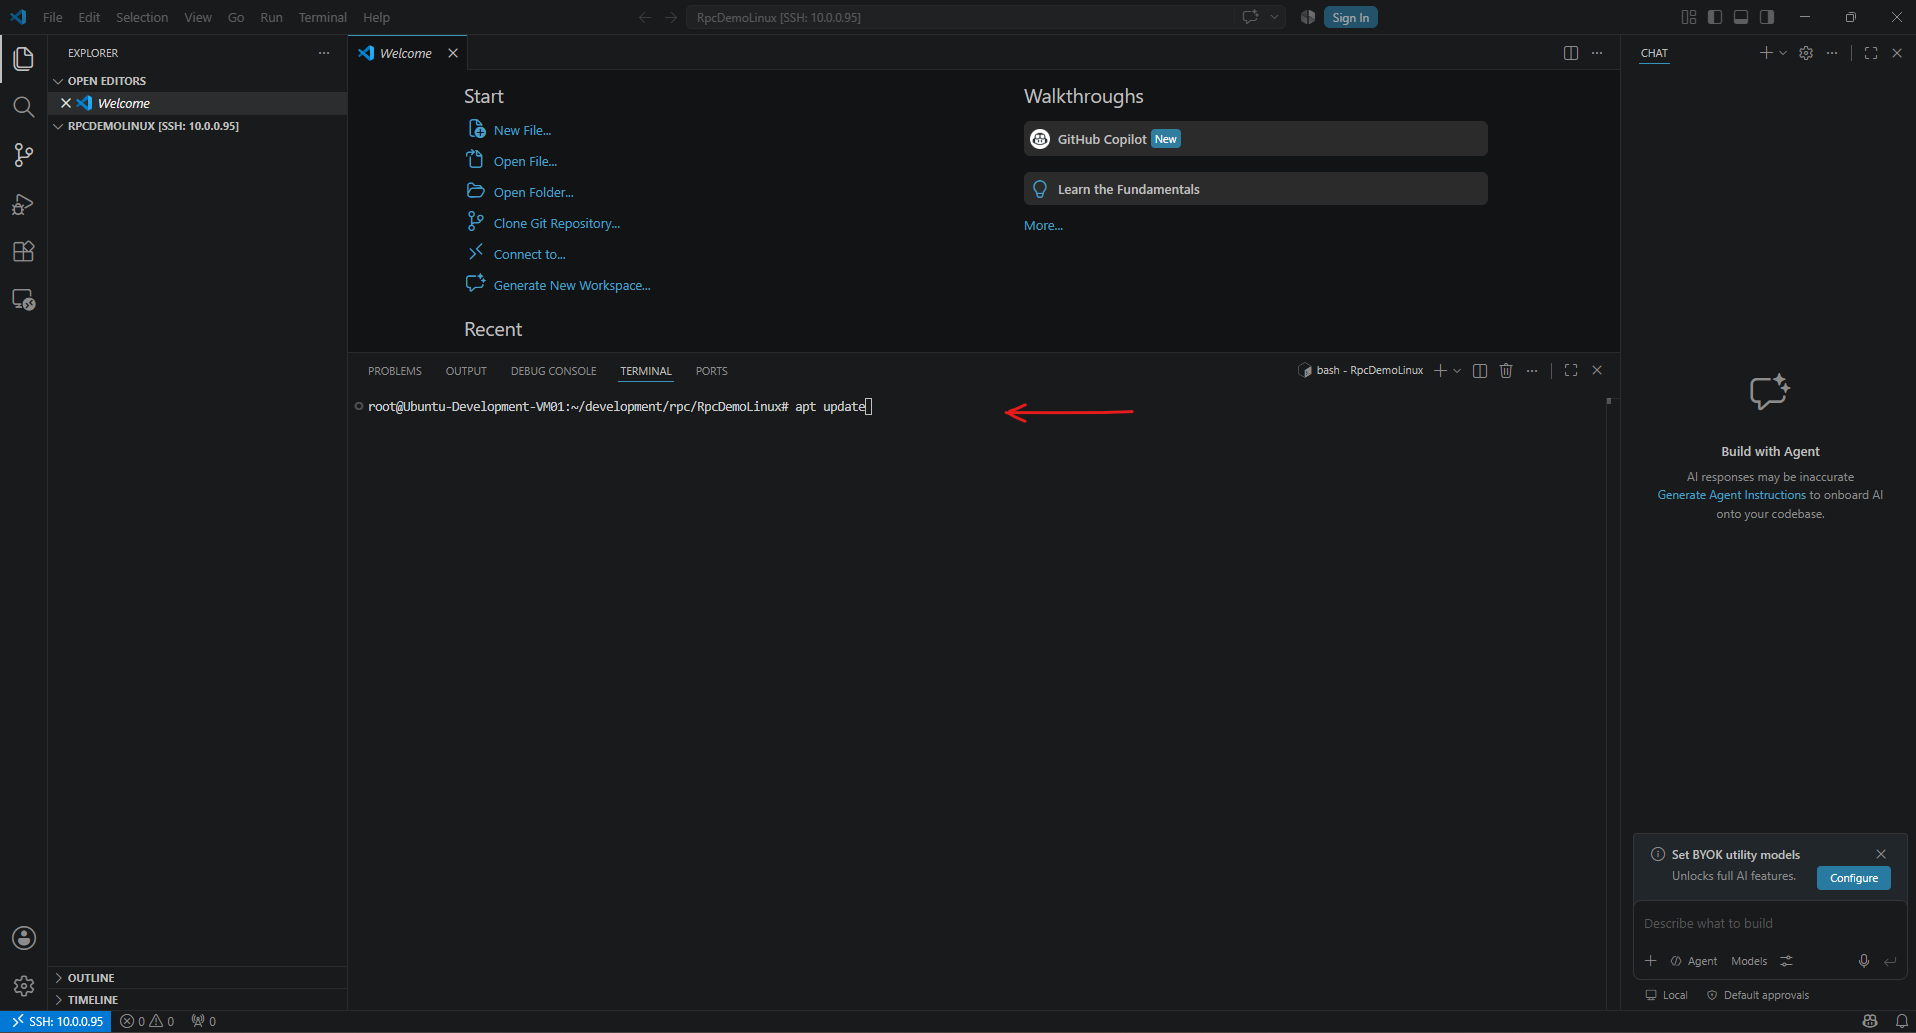
Task: Split the editor to the right
Action: pyautogui.click(x=1571, y=53)
